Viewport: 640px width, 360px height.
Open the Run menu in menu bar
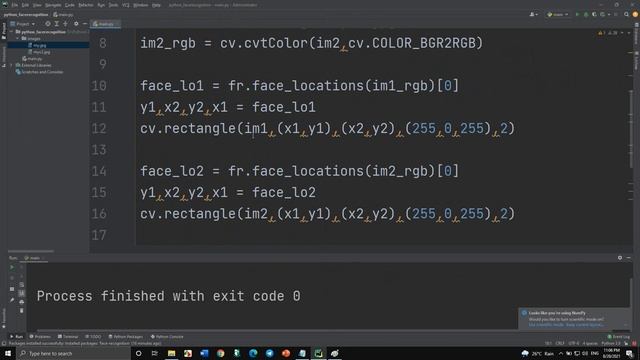click(101, 5)
